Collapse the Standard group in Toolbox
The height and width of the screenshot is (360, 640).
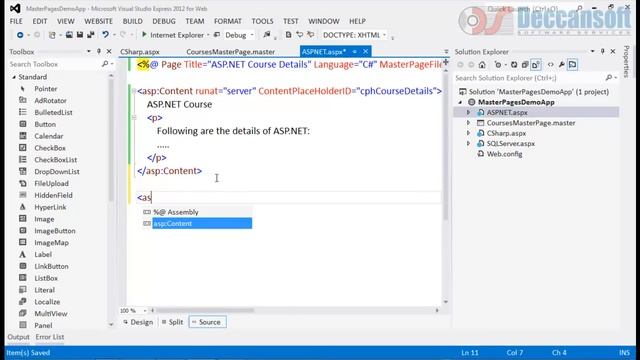[14, 77]
